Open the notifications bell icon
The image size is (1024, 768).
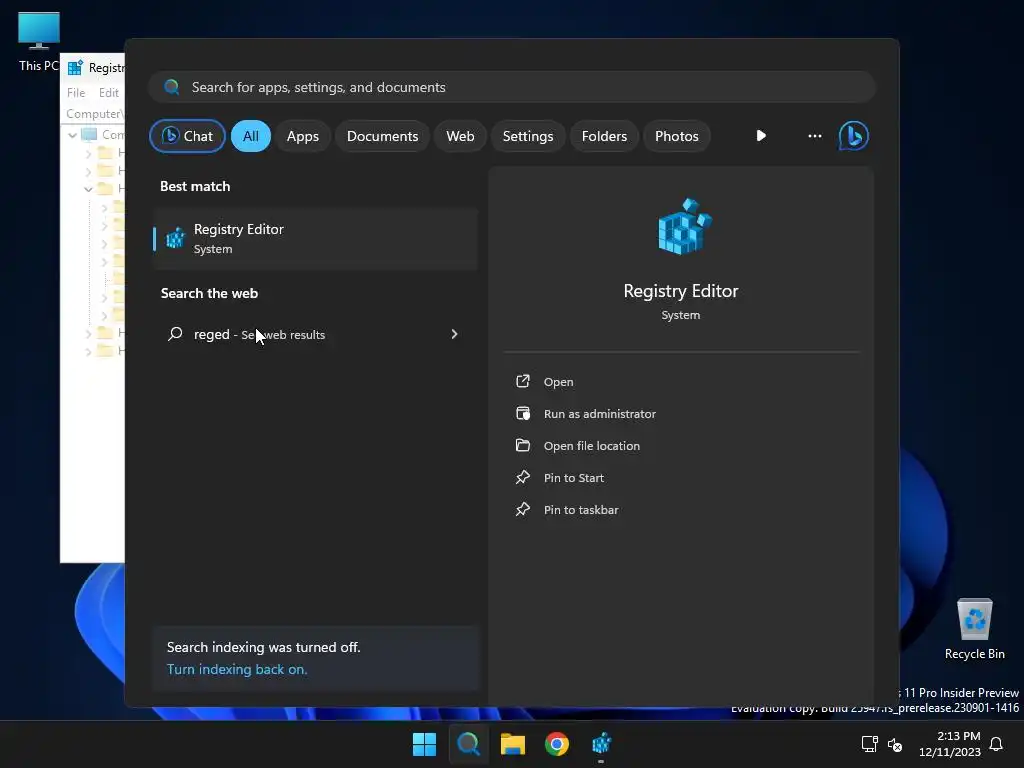pos(996,744)
